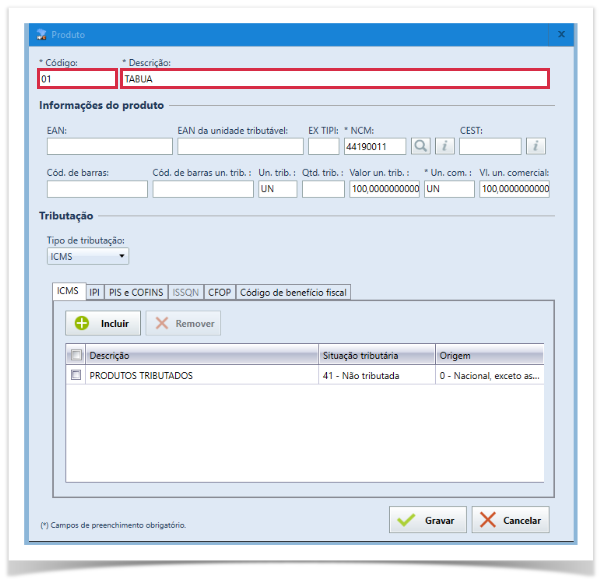Viewport: 602px width, 579px height.
Task: Click the Origem column header
Action: tap(490, 355)
